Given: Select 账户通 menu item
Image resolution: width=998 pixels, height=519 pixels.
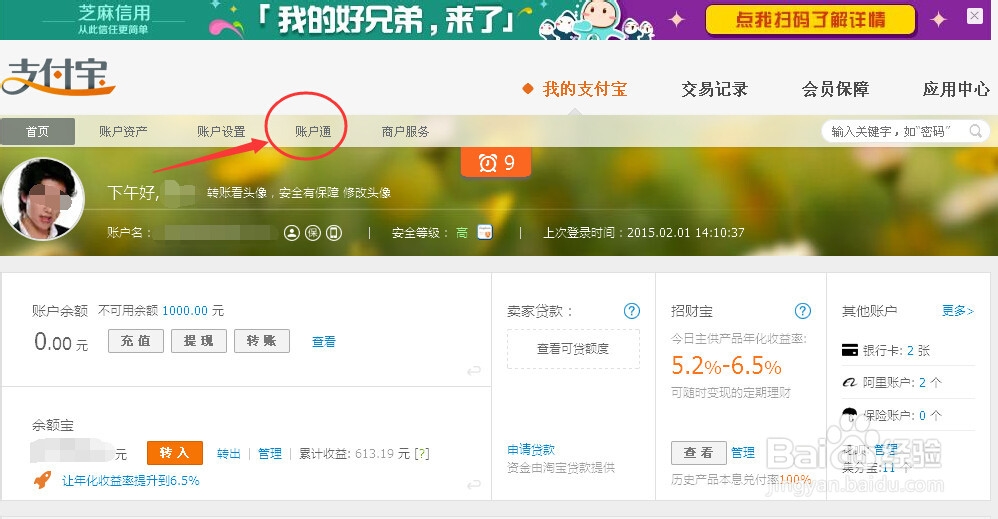Looking at the screenshot, I should click(313, 131).
